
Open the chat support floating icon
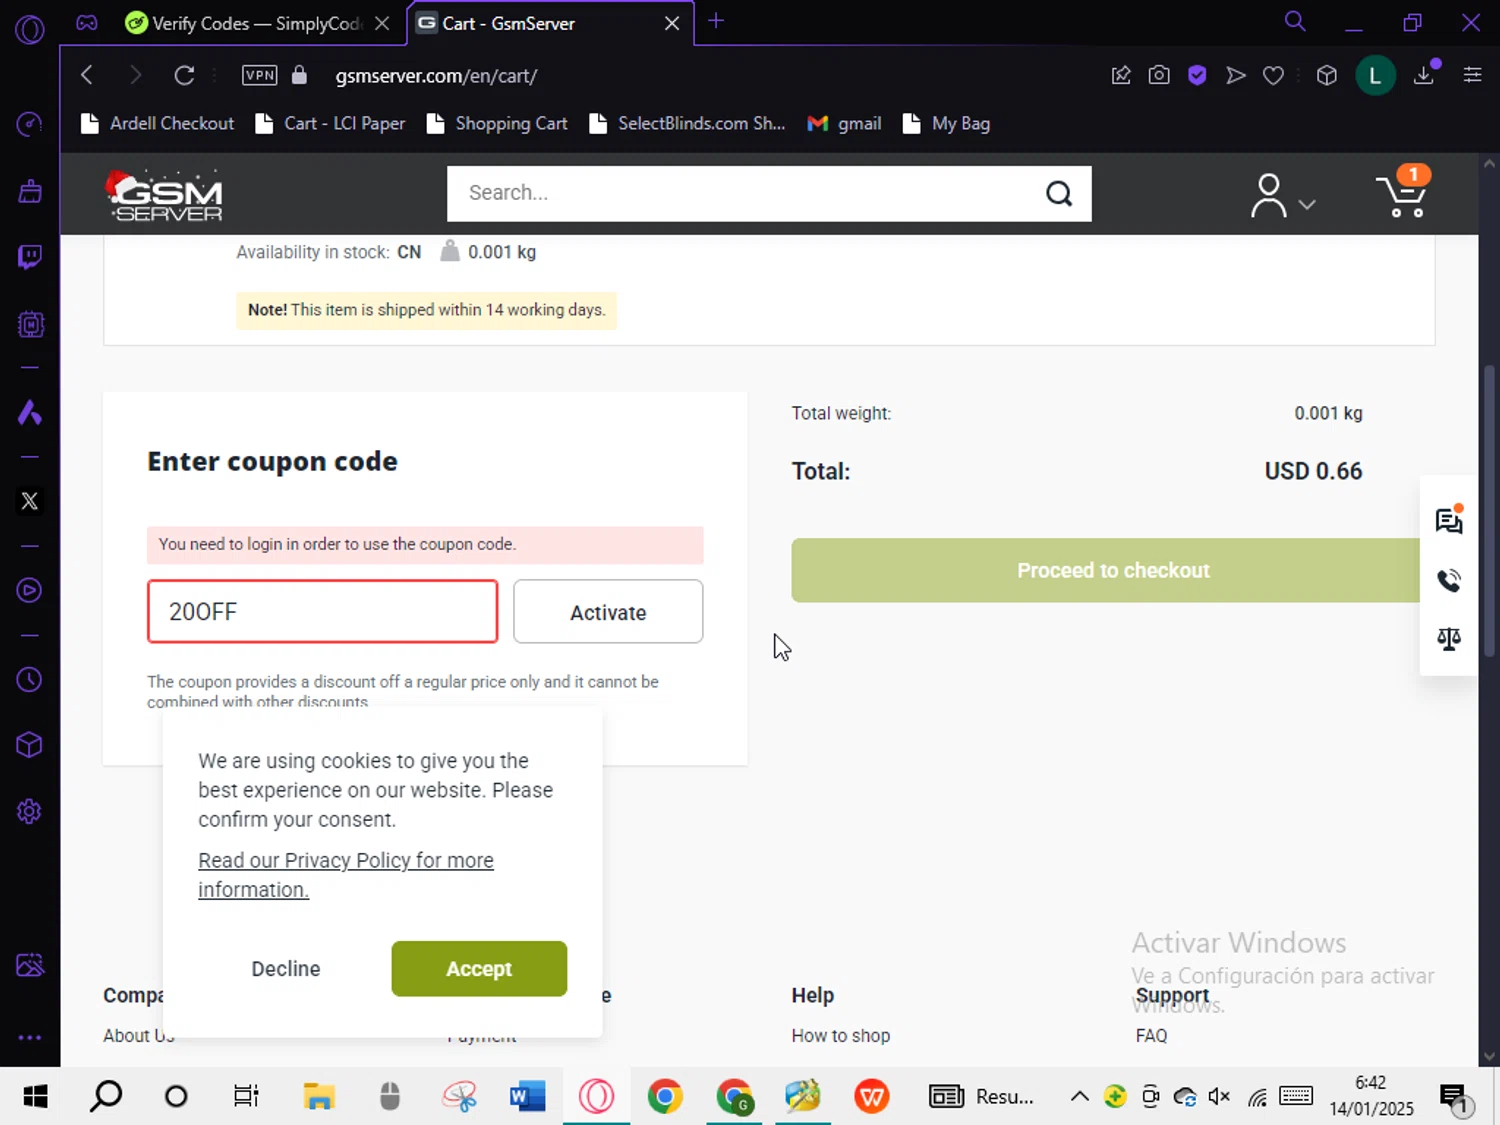click(x=1449, y=520)
